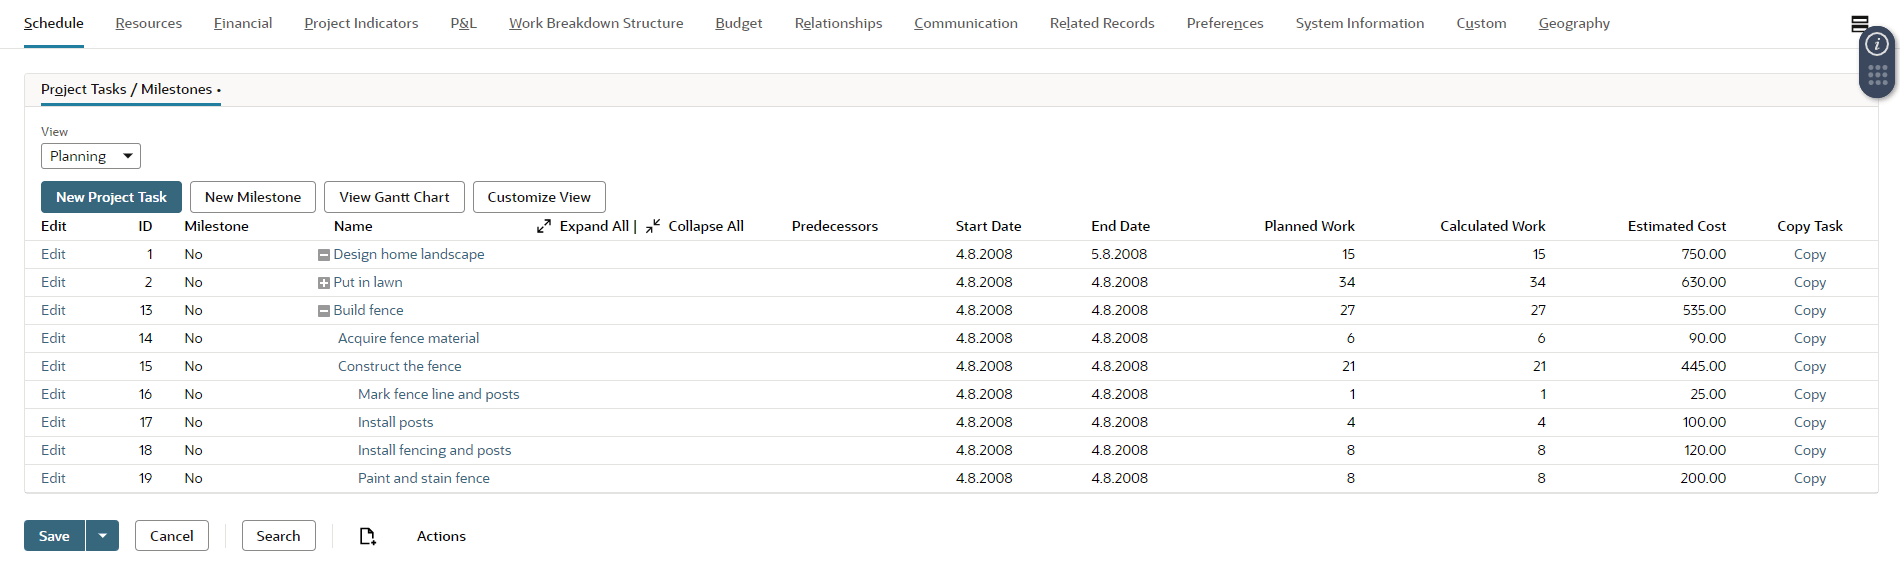Click the Collapse All arrows icon
This screenshot has height=566, width=1900.
653,226
